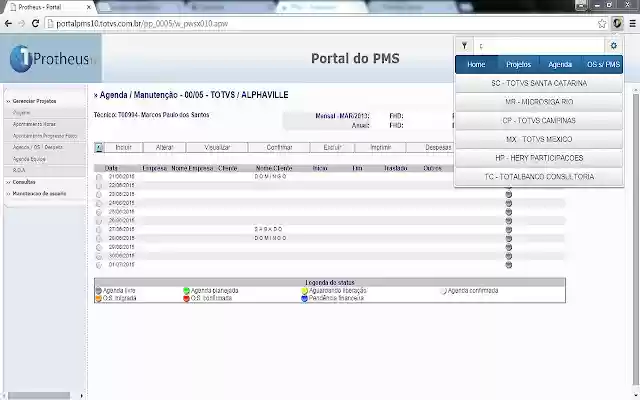
Task: Click the Alterar button
Action: [164, 147]
